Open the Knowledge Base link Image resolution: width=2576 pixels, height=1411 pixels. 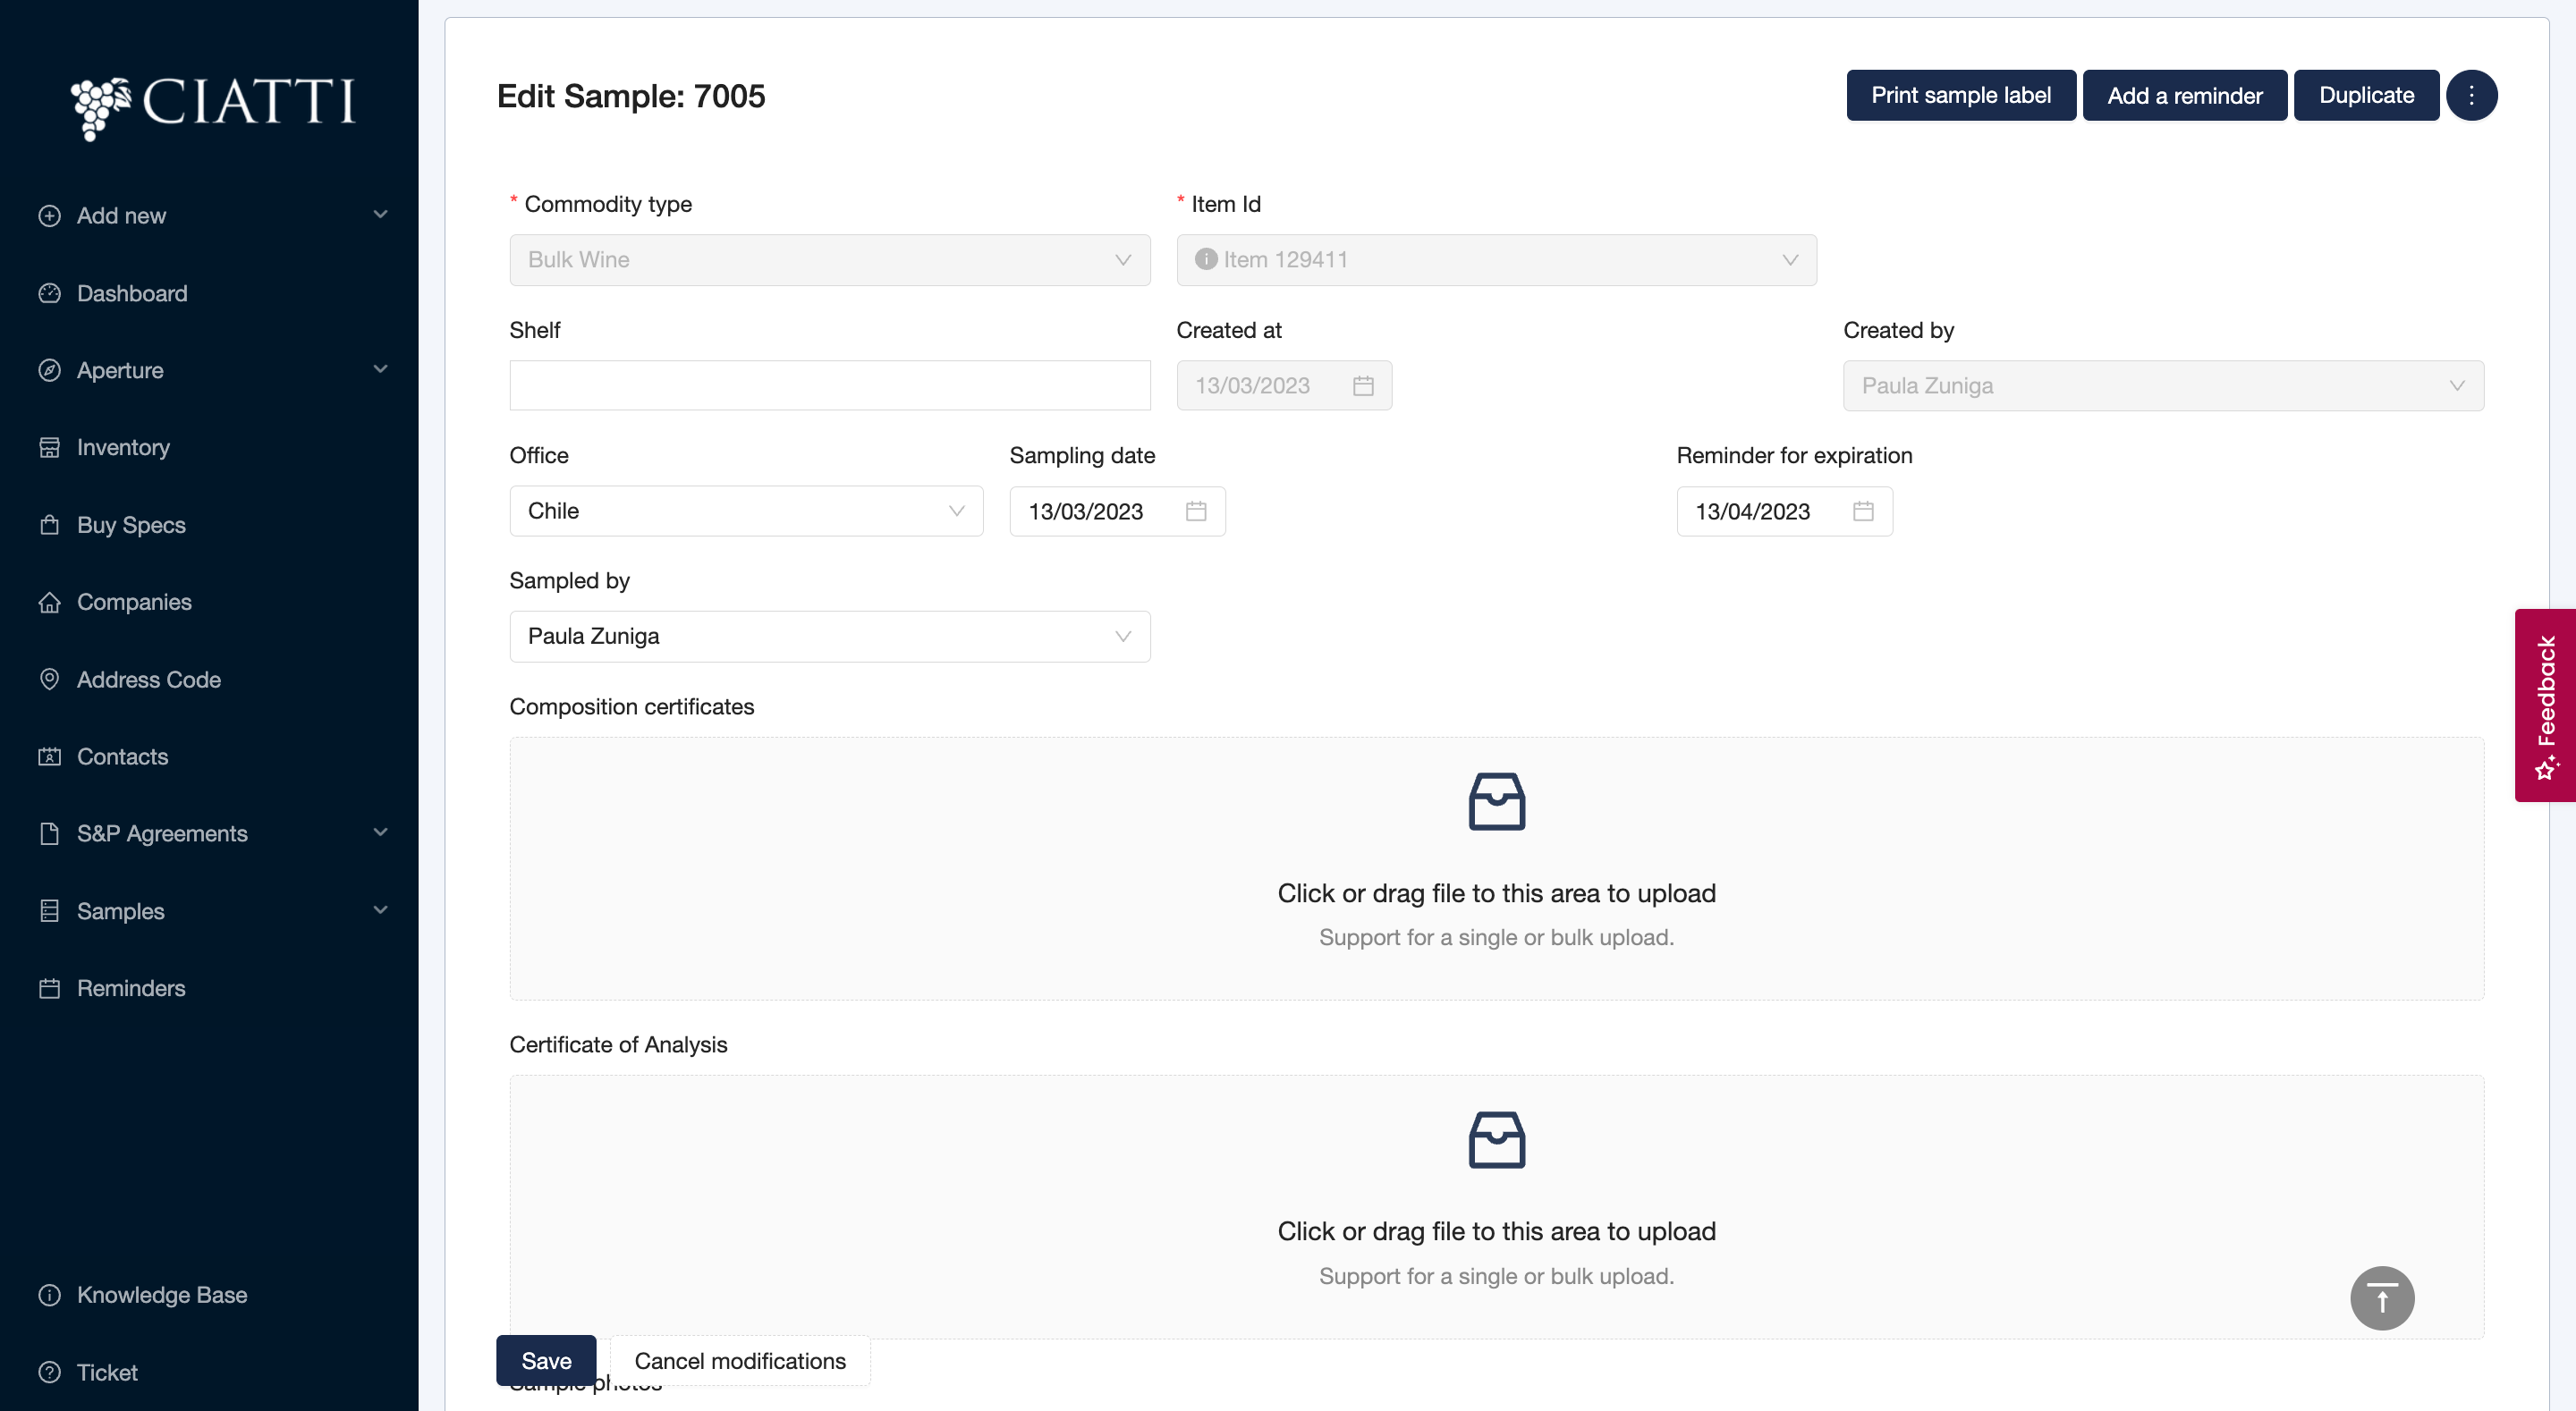tap(161, 1295)
